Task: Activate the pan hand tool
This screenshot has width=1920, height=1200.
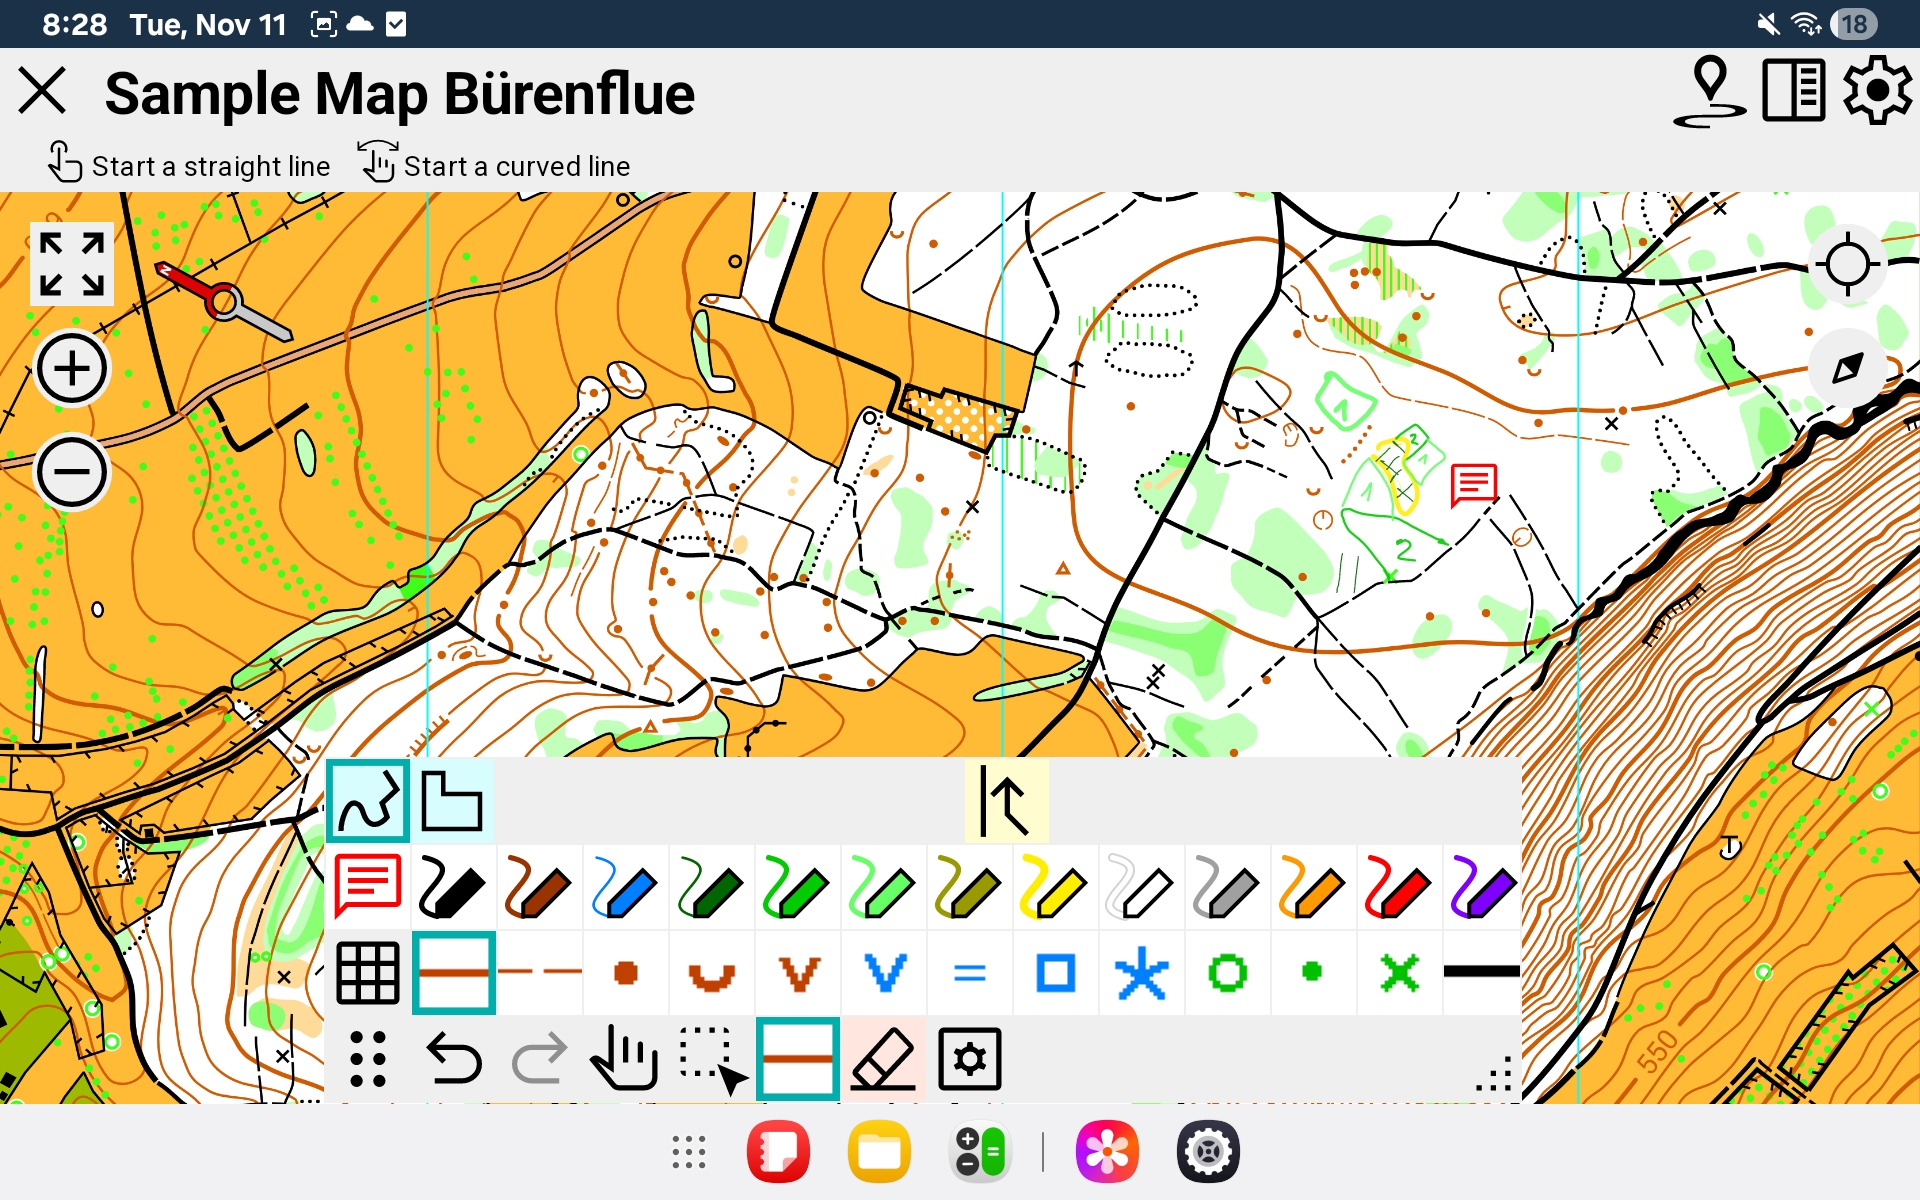Action: tap(625, 1058)
